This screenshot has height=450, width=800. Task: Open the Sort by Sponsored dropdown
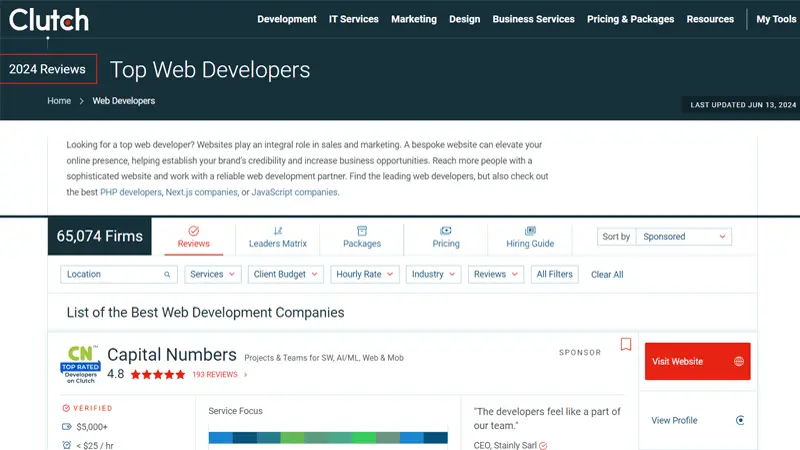pos(683,237)
